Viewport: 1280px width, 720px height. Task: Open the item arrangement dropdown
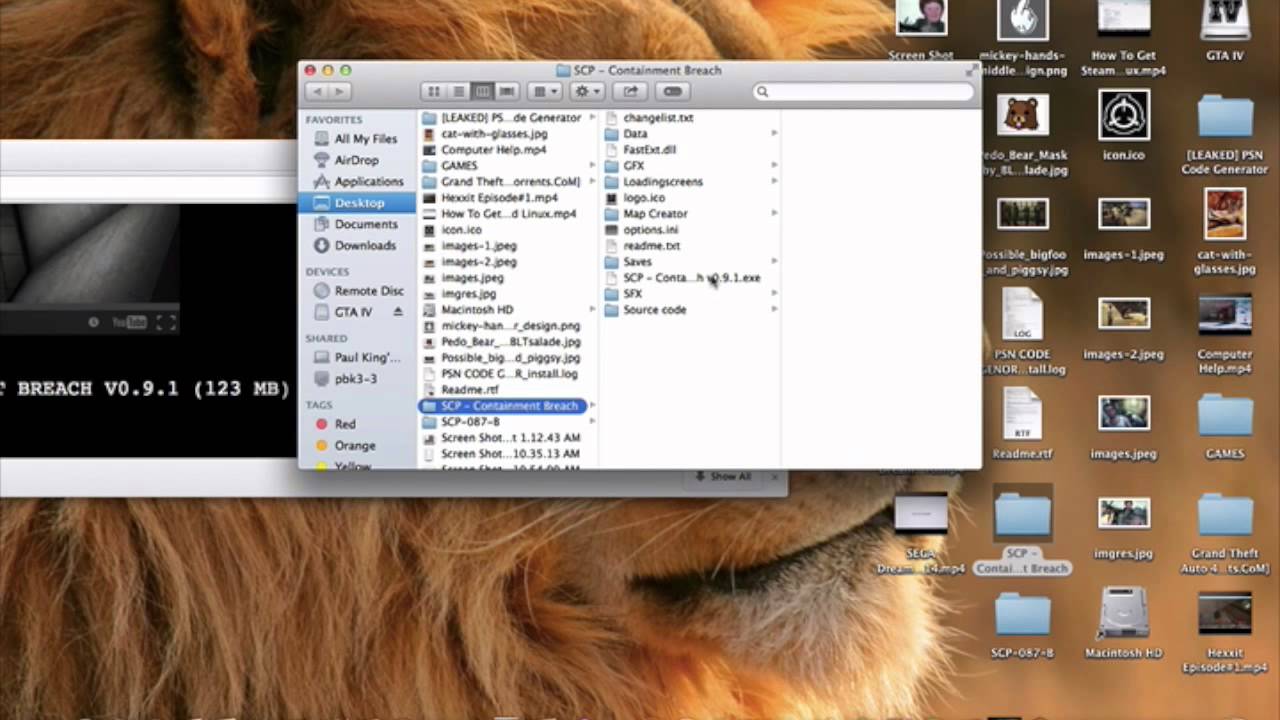tap(545, 91)
